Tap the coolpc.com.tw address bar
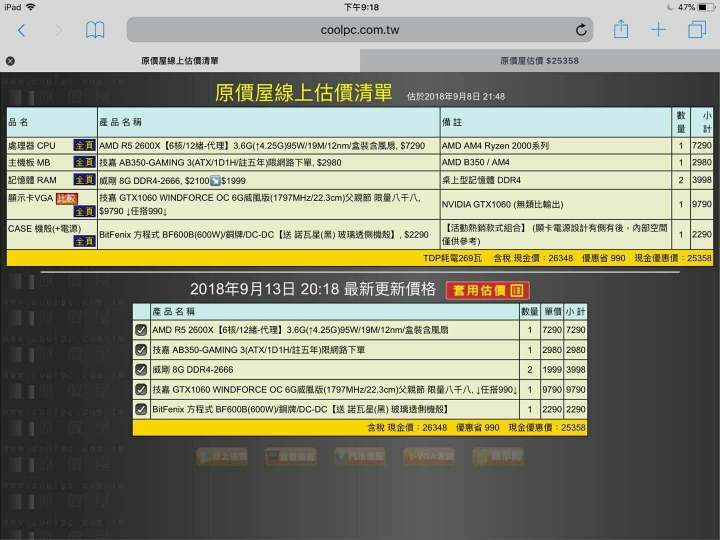Viewport: 720px width, 540px height. coord(360,30)
